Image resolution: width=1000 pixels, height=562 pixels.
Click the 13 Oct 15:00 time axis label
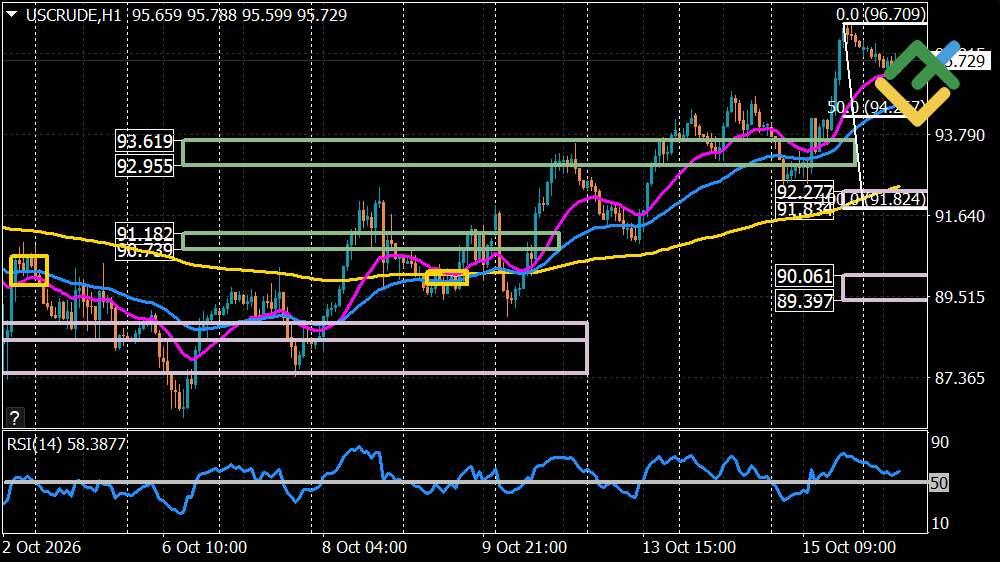(x=689, y=547)
